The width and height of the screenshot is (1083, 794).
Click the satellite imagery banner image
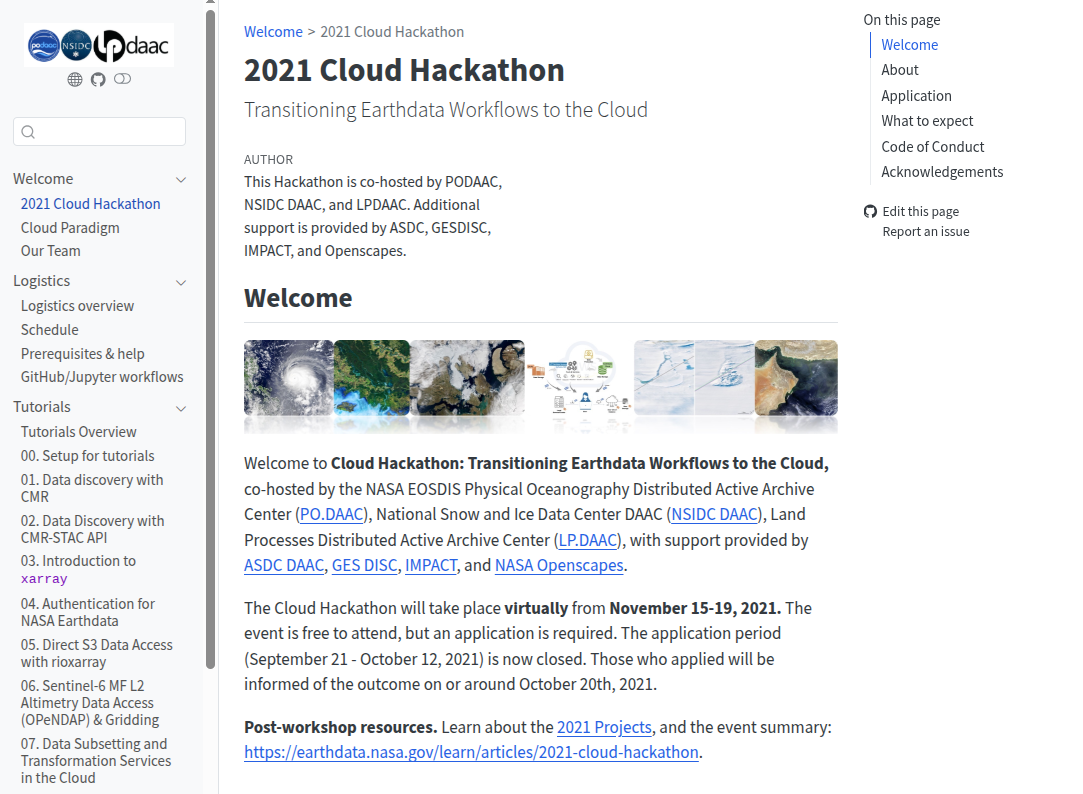tap(540, 378)
